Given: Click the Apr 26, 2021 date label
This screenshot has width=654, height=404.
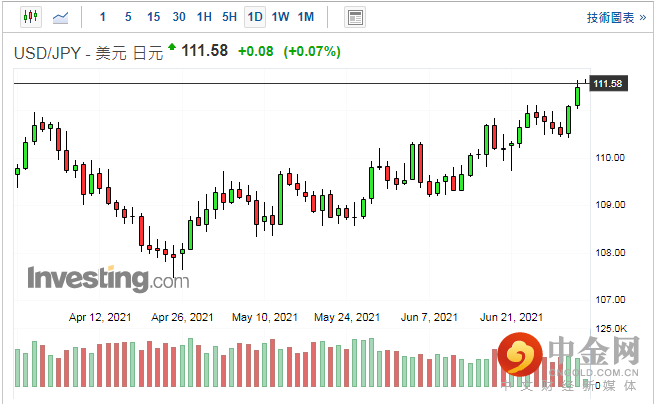Looking at the screenshot, I should pyautogui.click(x=182, y=317).
